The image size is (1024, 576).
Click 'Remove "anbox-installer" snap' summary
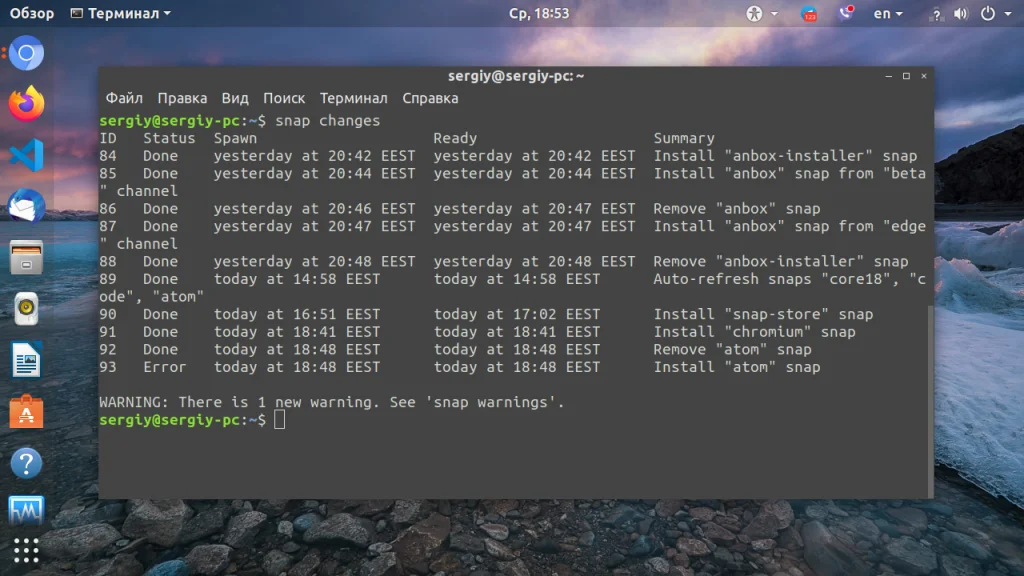[x=781, y=261]
